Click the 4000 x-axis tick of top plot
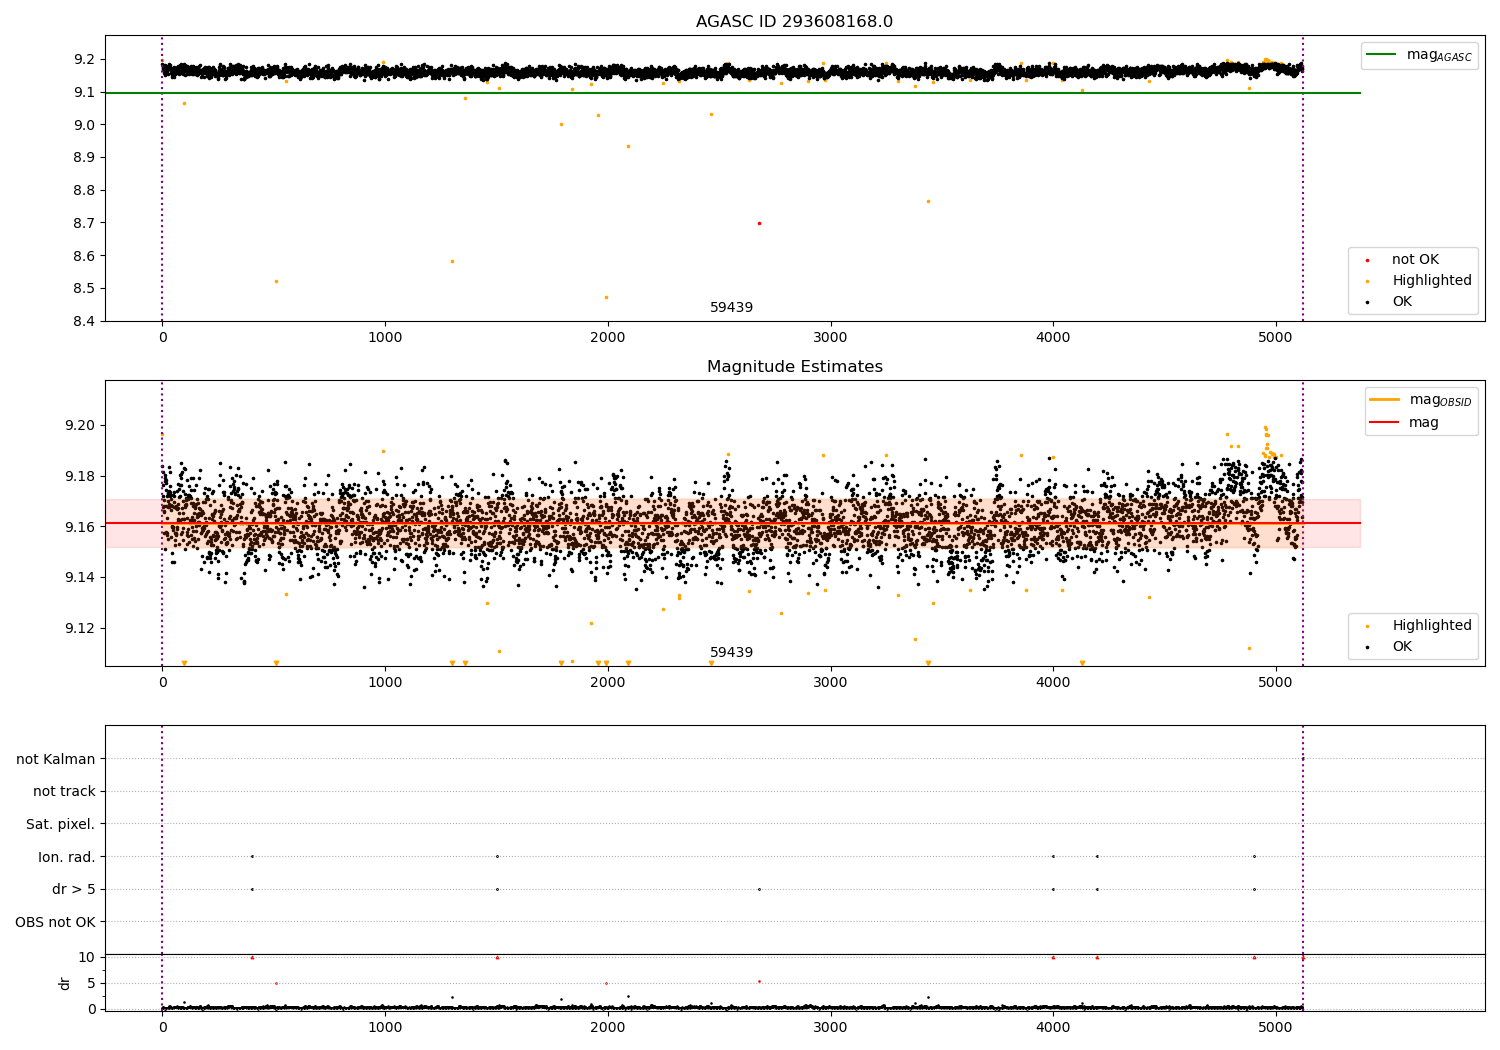1500x1050 pixels. (x=1053, y=338)
